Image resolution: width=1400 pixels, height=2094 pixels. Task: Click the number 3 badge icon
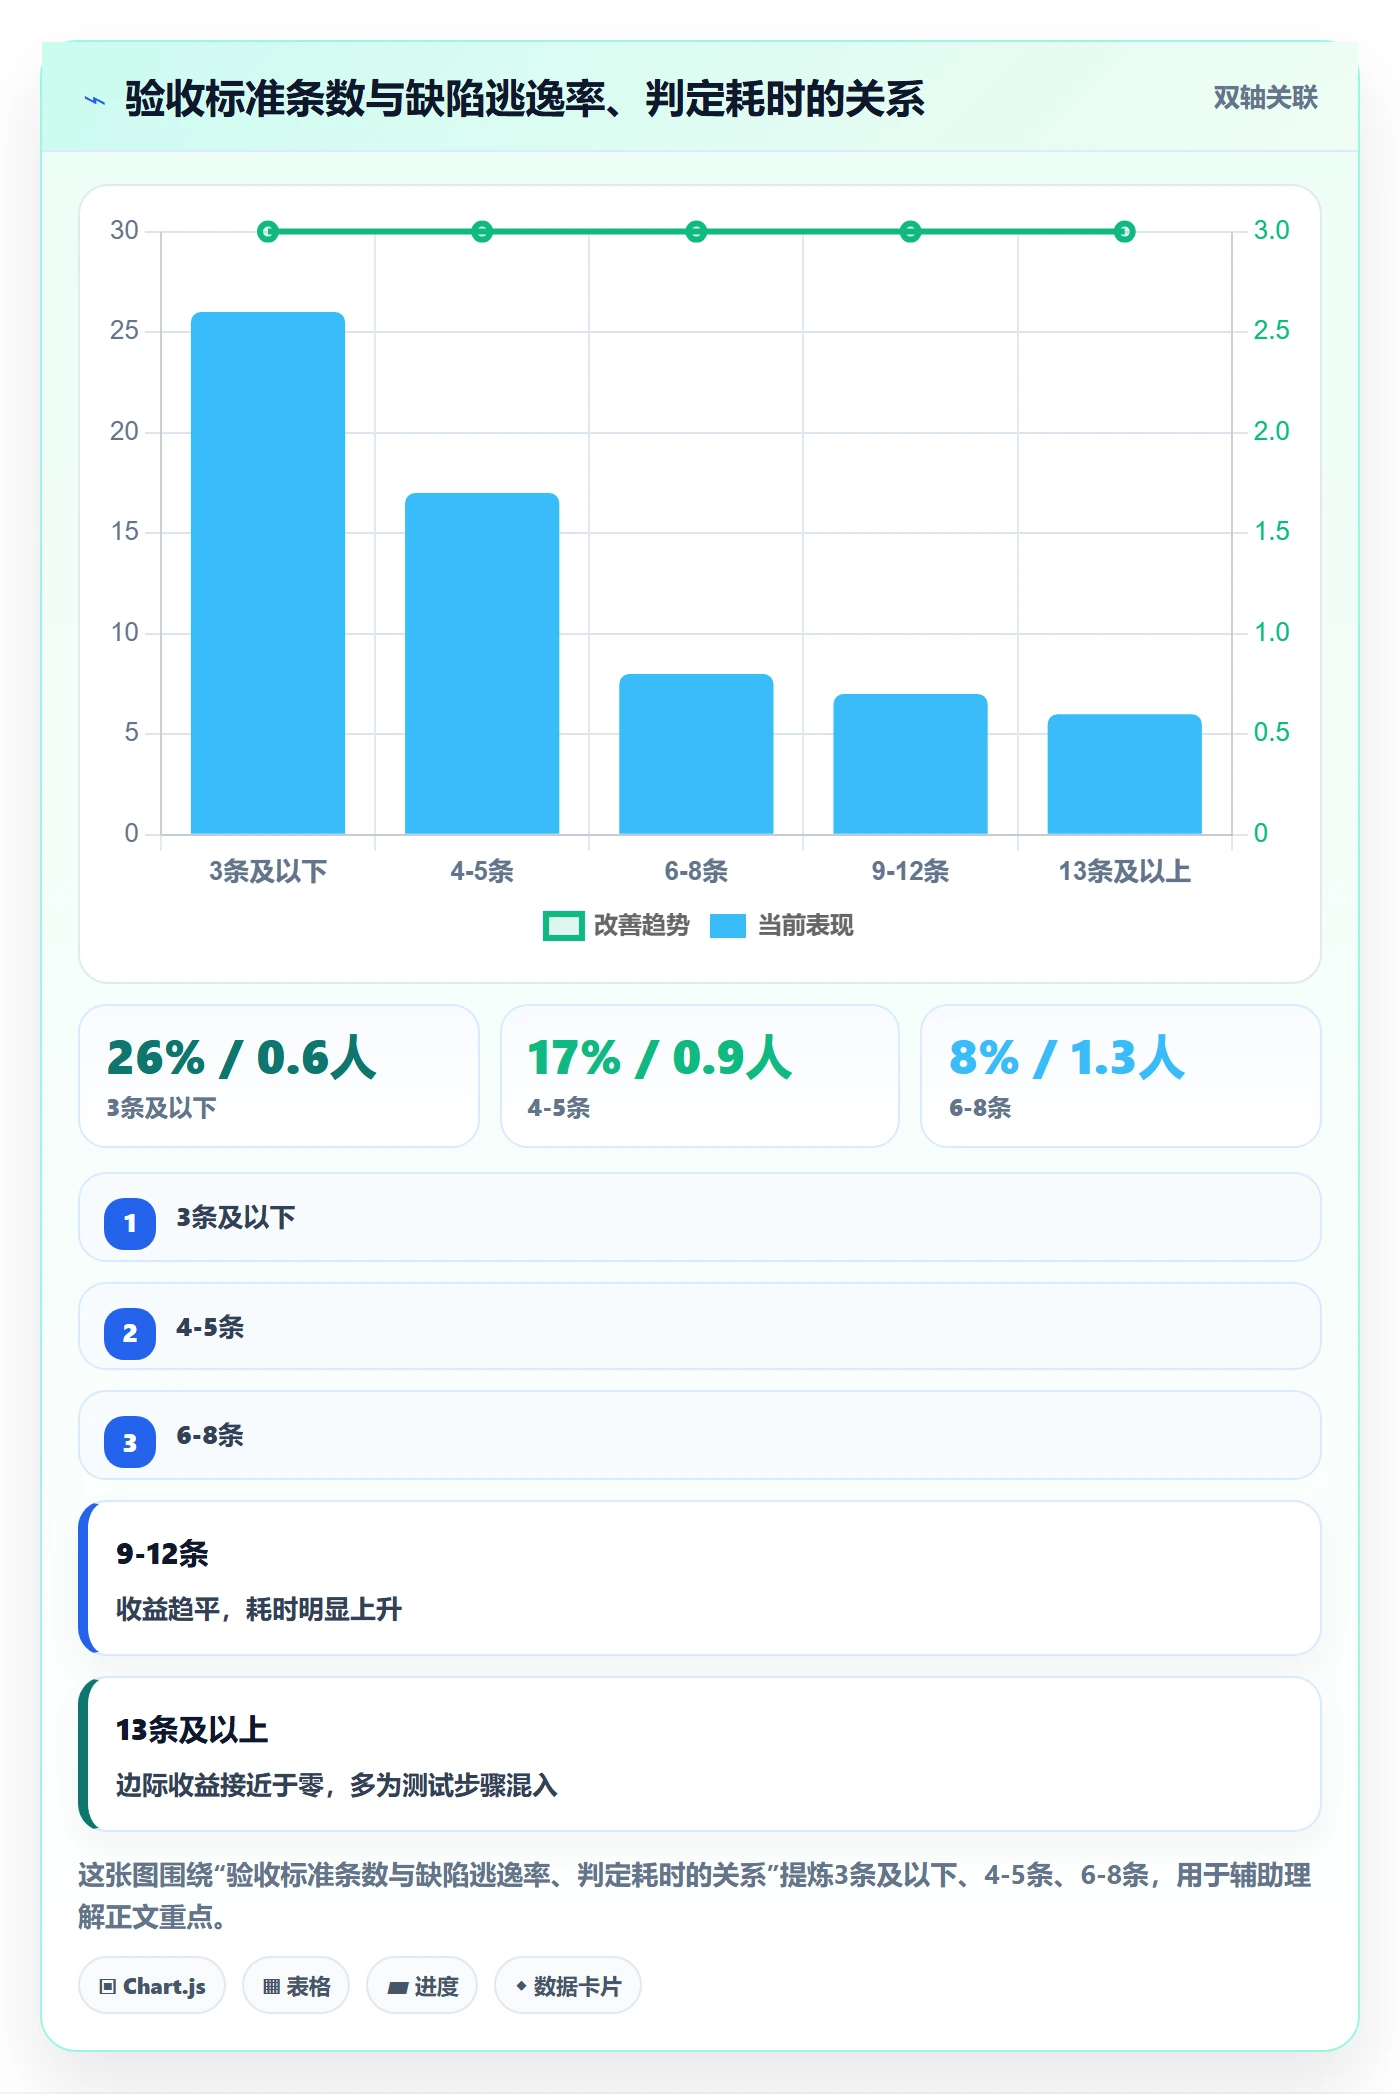click(x=130, y=1442)
